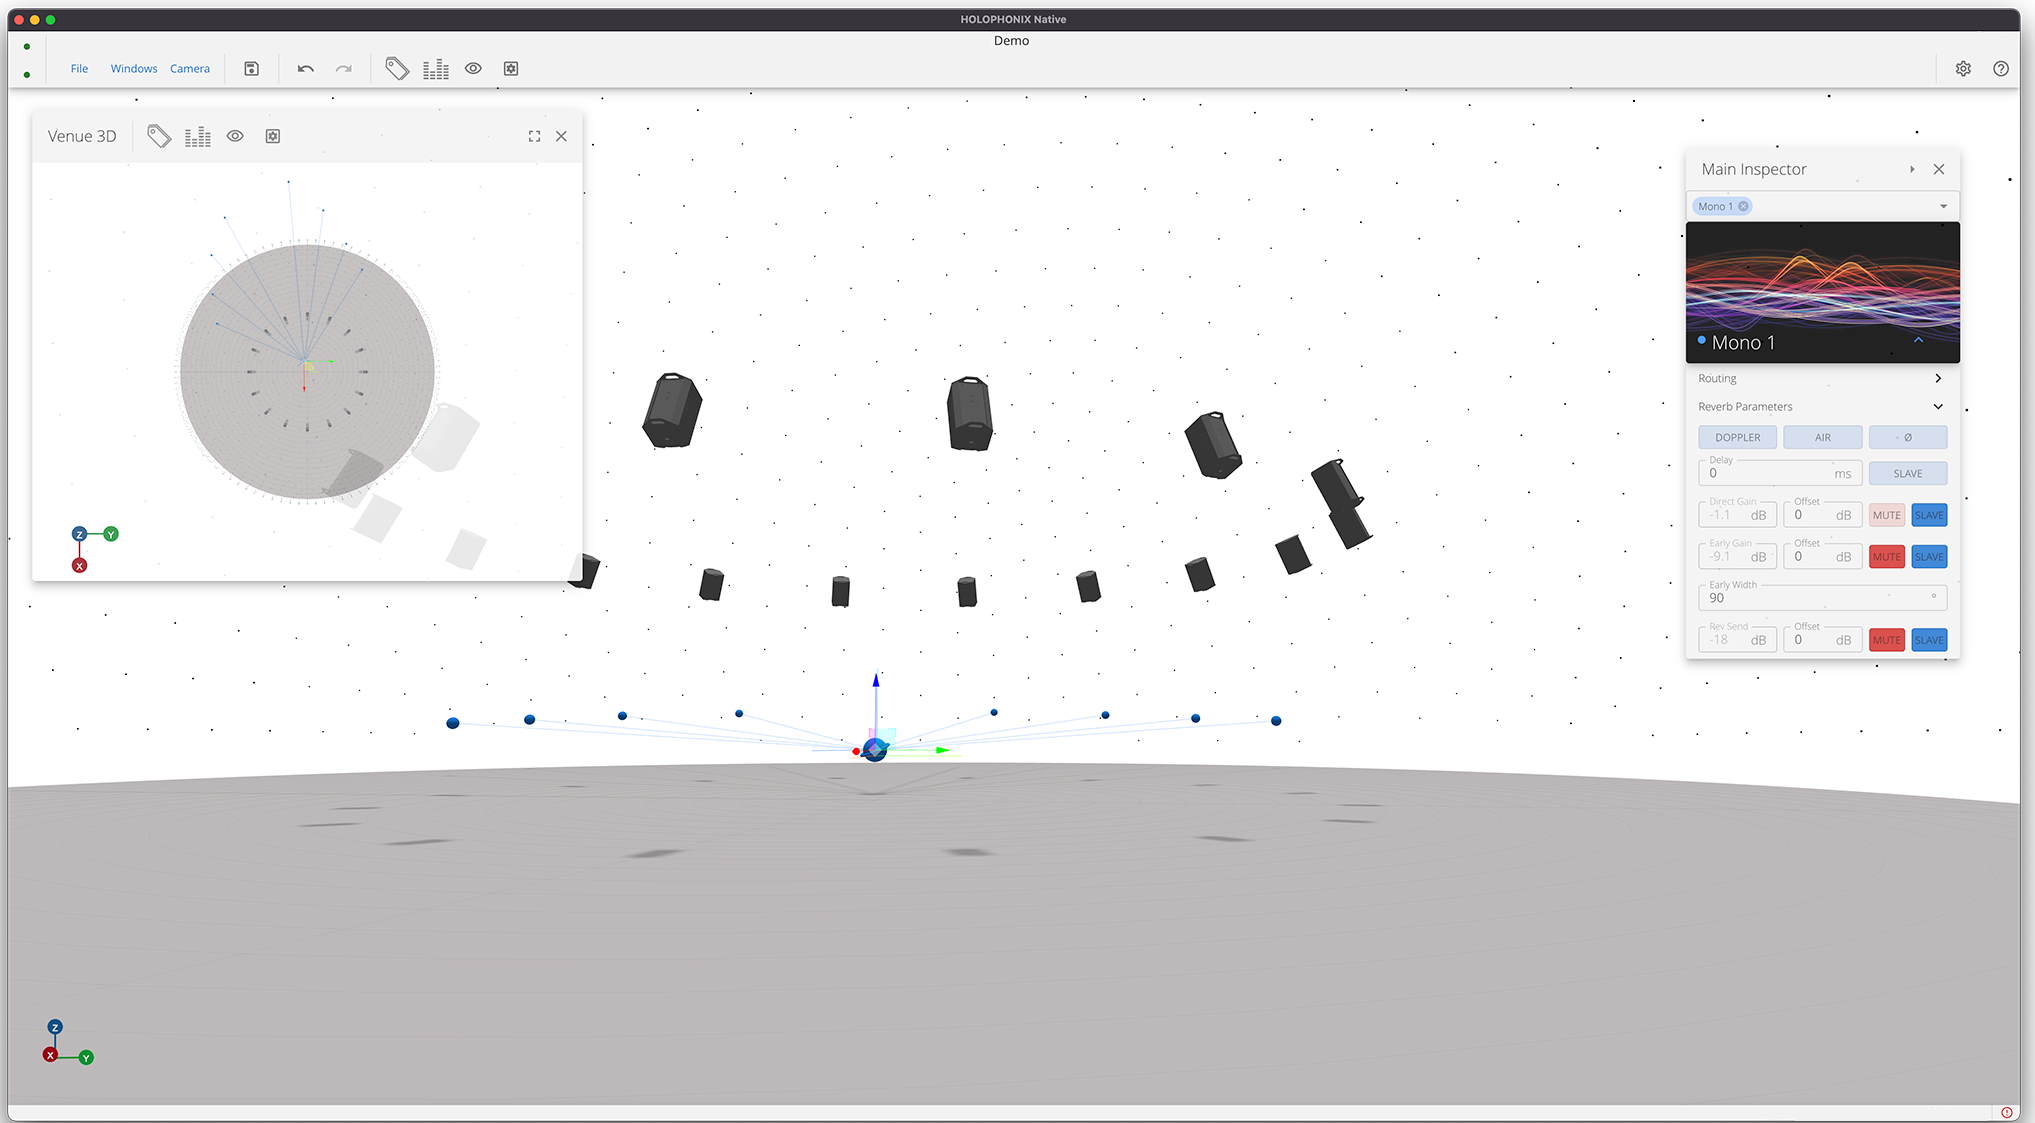The width and height of the screenshot is (2035, 1123).
Task: Click the SLAVE button next to Delay
Action: point(1907,473)
